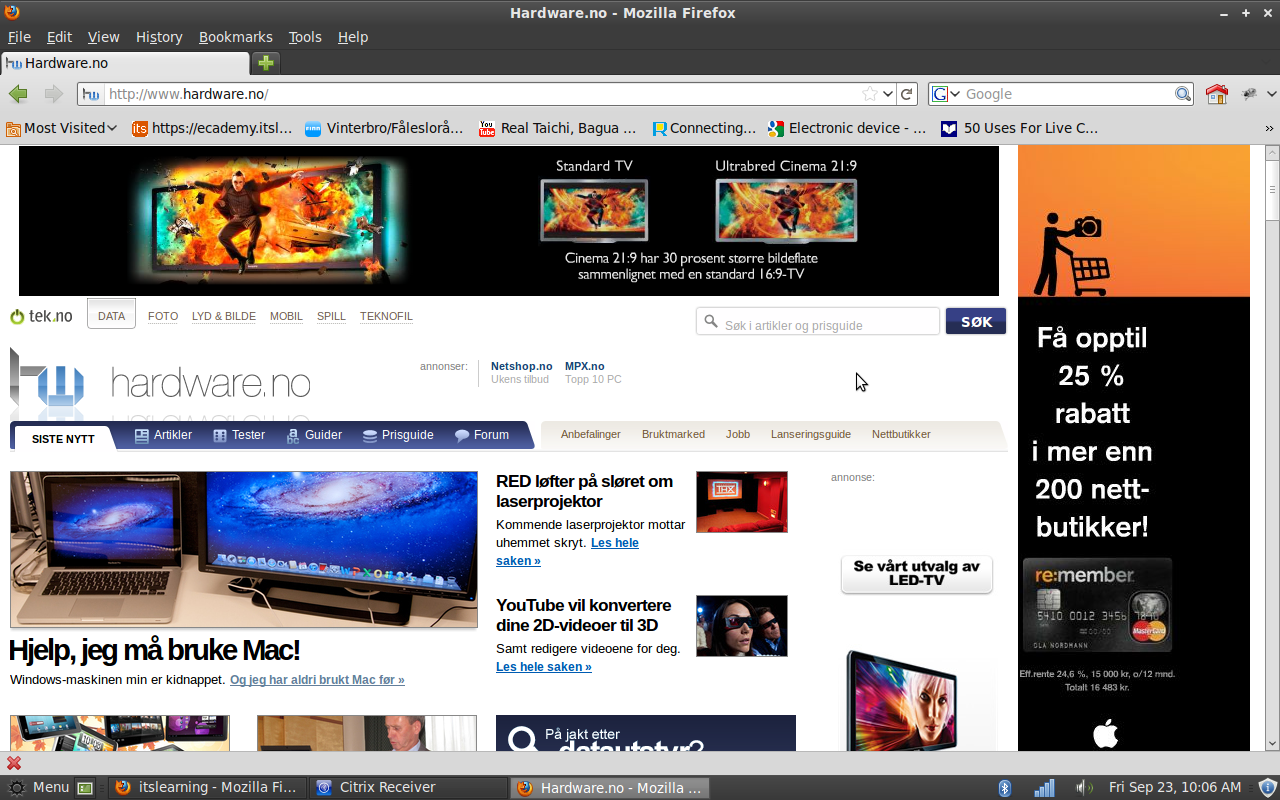The height and width of the screenshot is (800, 1280).
Task: Click the DATA category button
Action: [x=111, y=314]
